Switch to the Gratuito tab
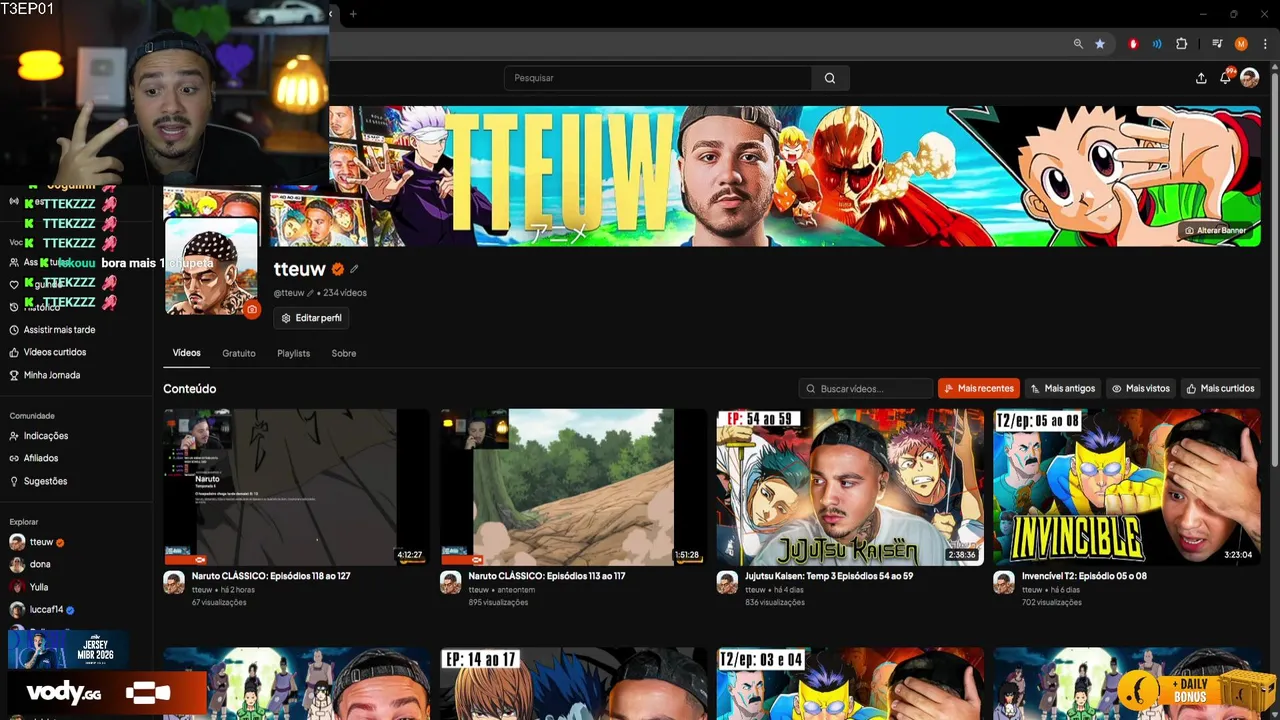 coord(239,353)
